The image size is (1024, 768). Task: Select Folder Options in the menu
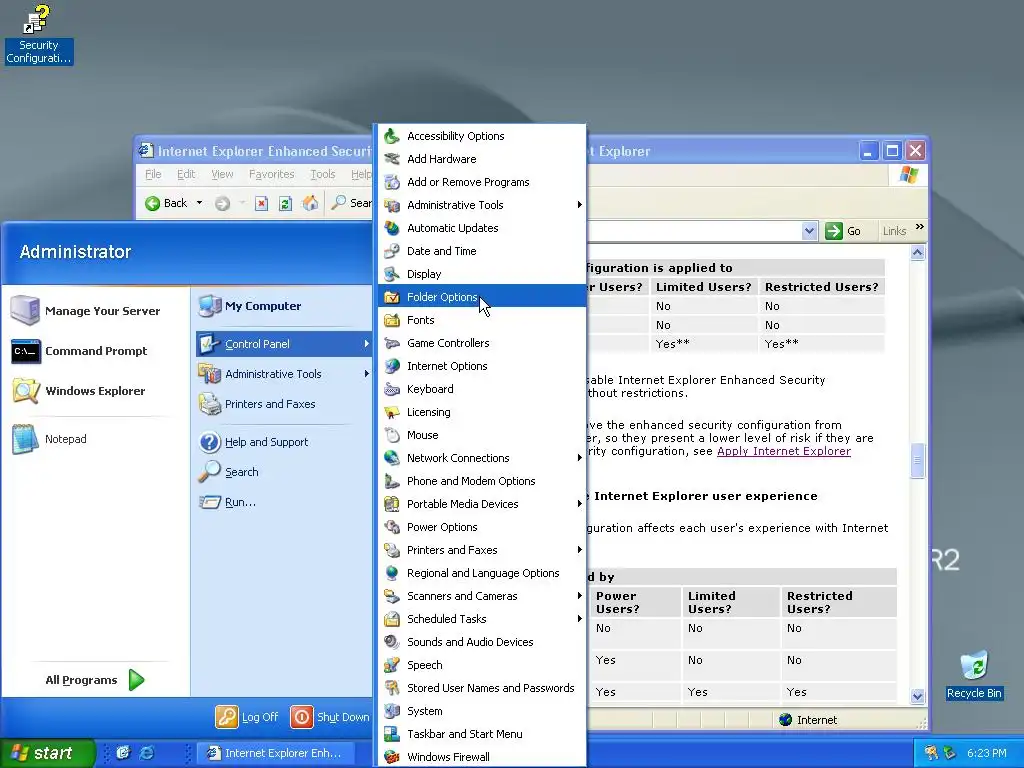coord(482,296)
